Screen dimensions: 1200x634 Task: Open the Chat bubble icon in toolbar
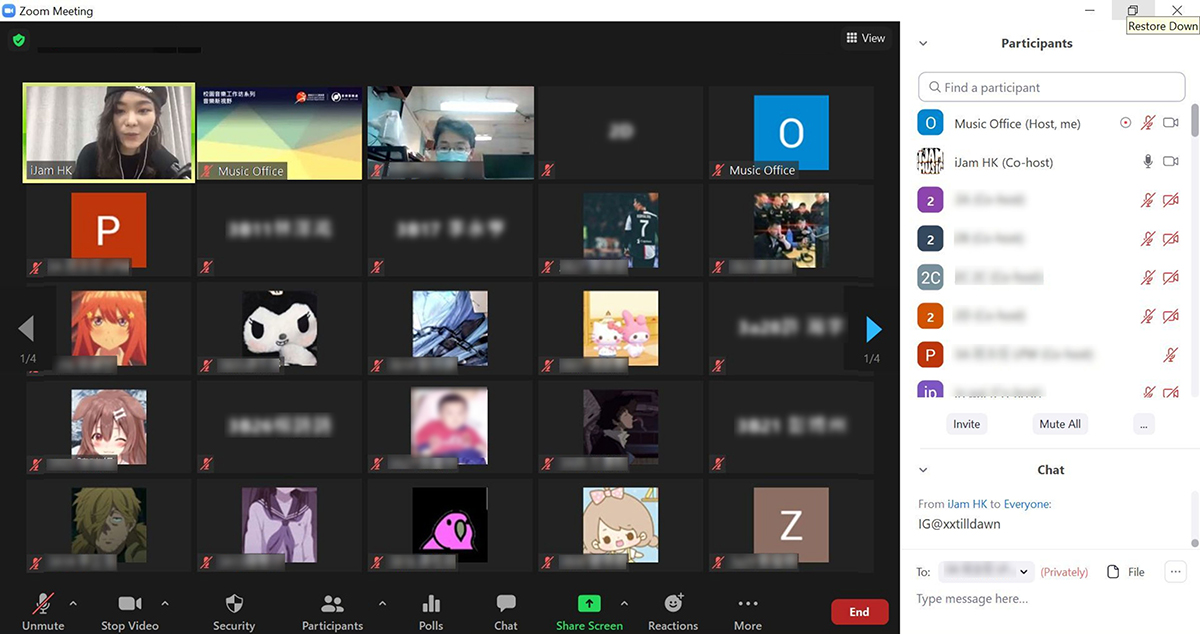click(x=506, y=604)
